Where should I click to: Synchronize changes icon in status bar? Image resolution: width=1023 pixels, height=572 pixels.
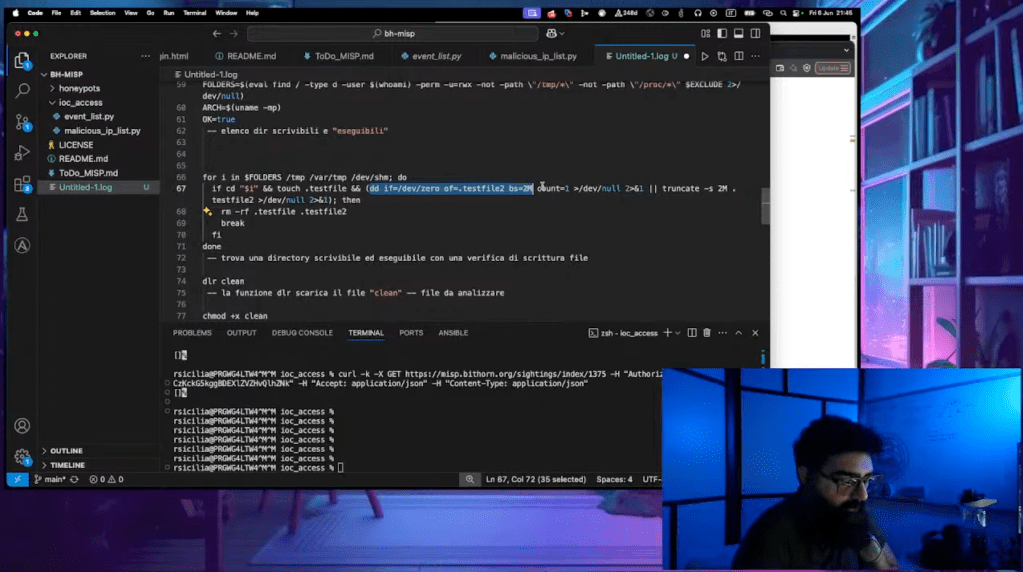click(74, 479)
